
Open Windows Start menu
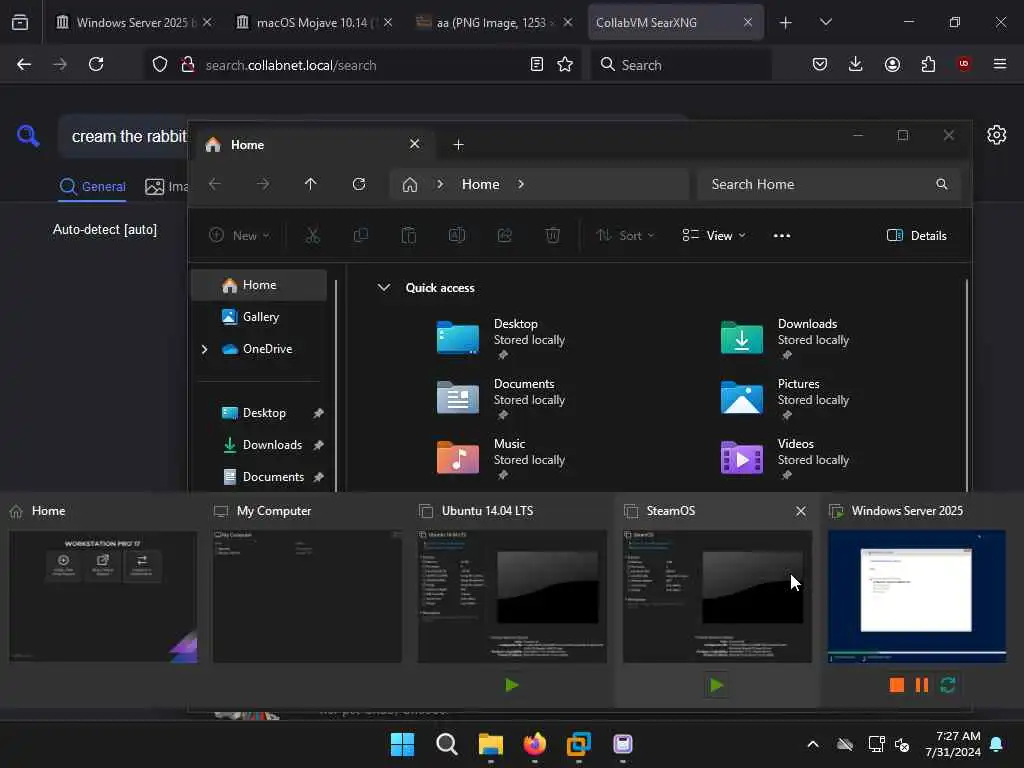(x=402, y=744)
